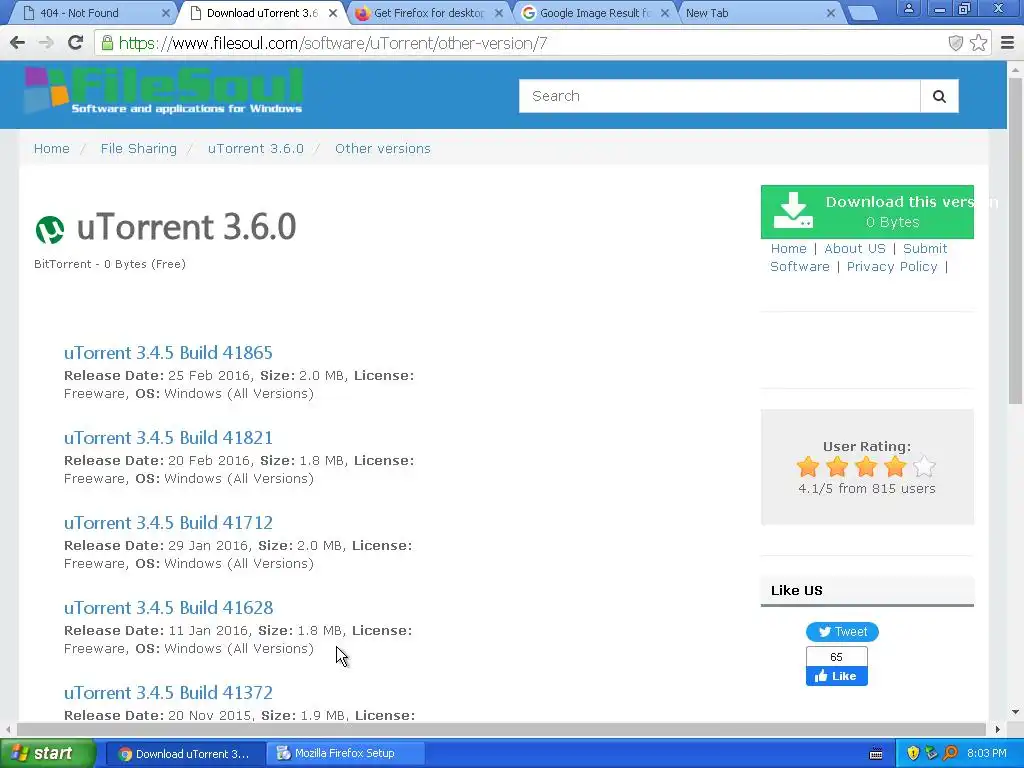This screenshot has width=1024, height=768.
Task: Open uTorrent 3.4.5 Build 41372 link
Action: [168, 692]
